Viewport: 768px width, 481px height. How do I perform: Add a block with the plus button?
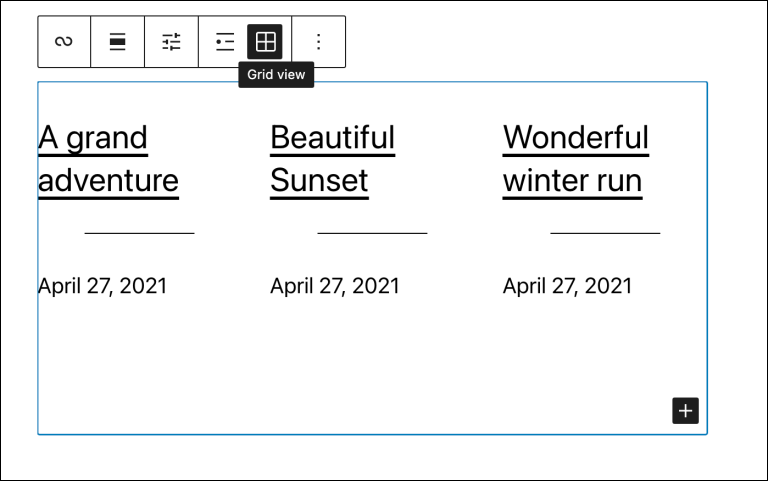click(685, 410)
